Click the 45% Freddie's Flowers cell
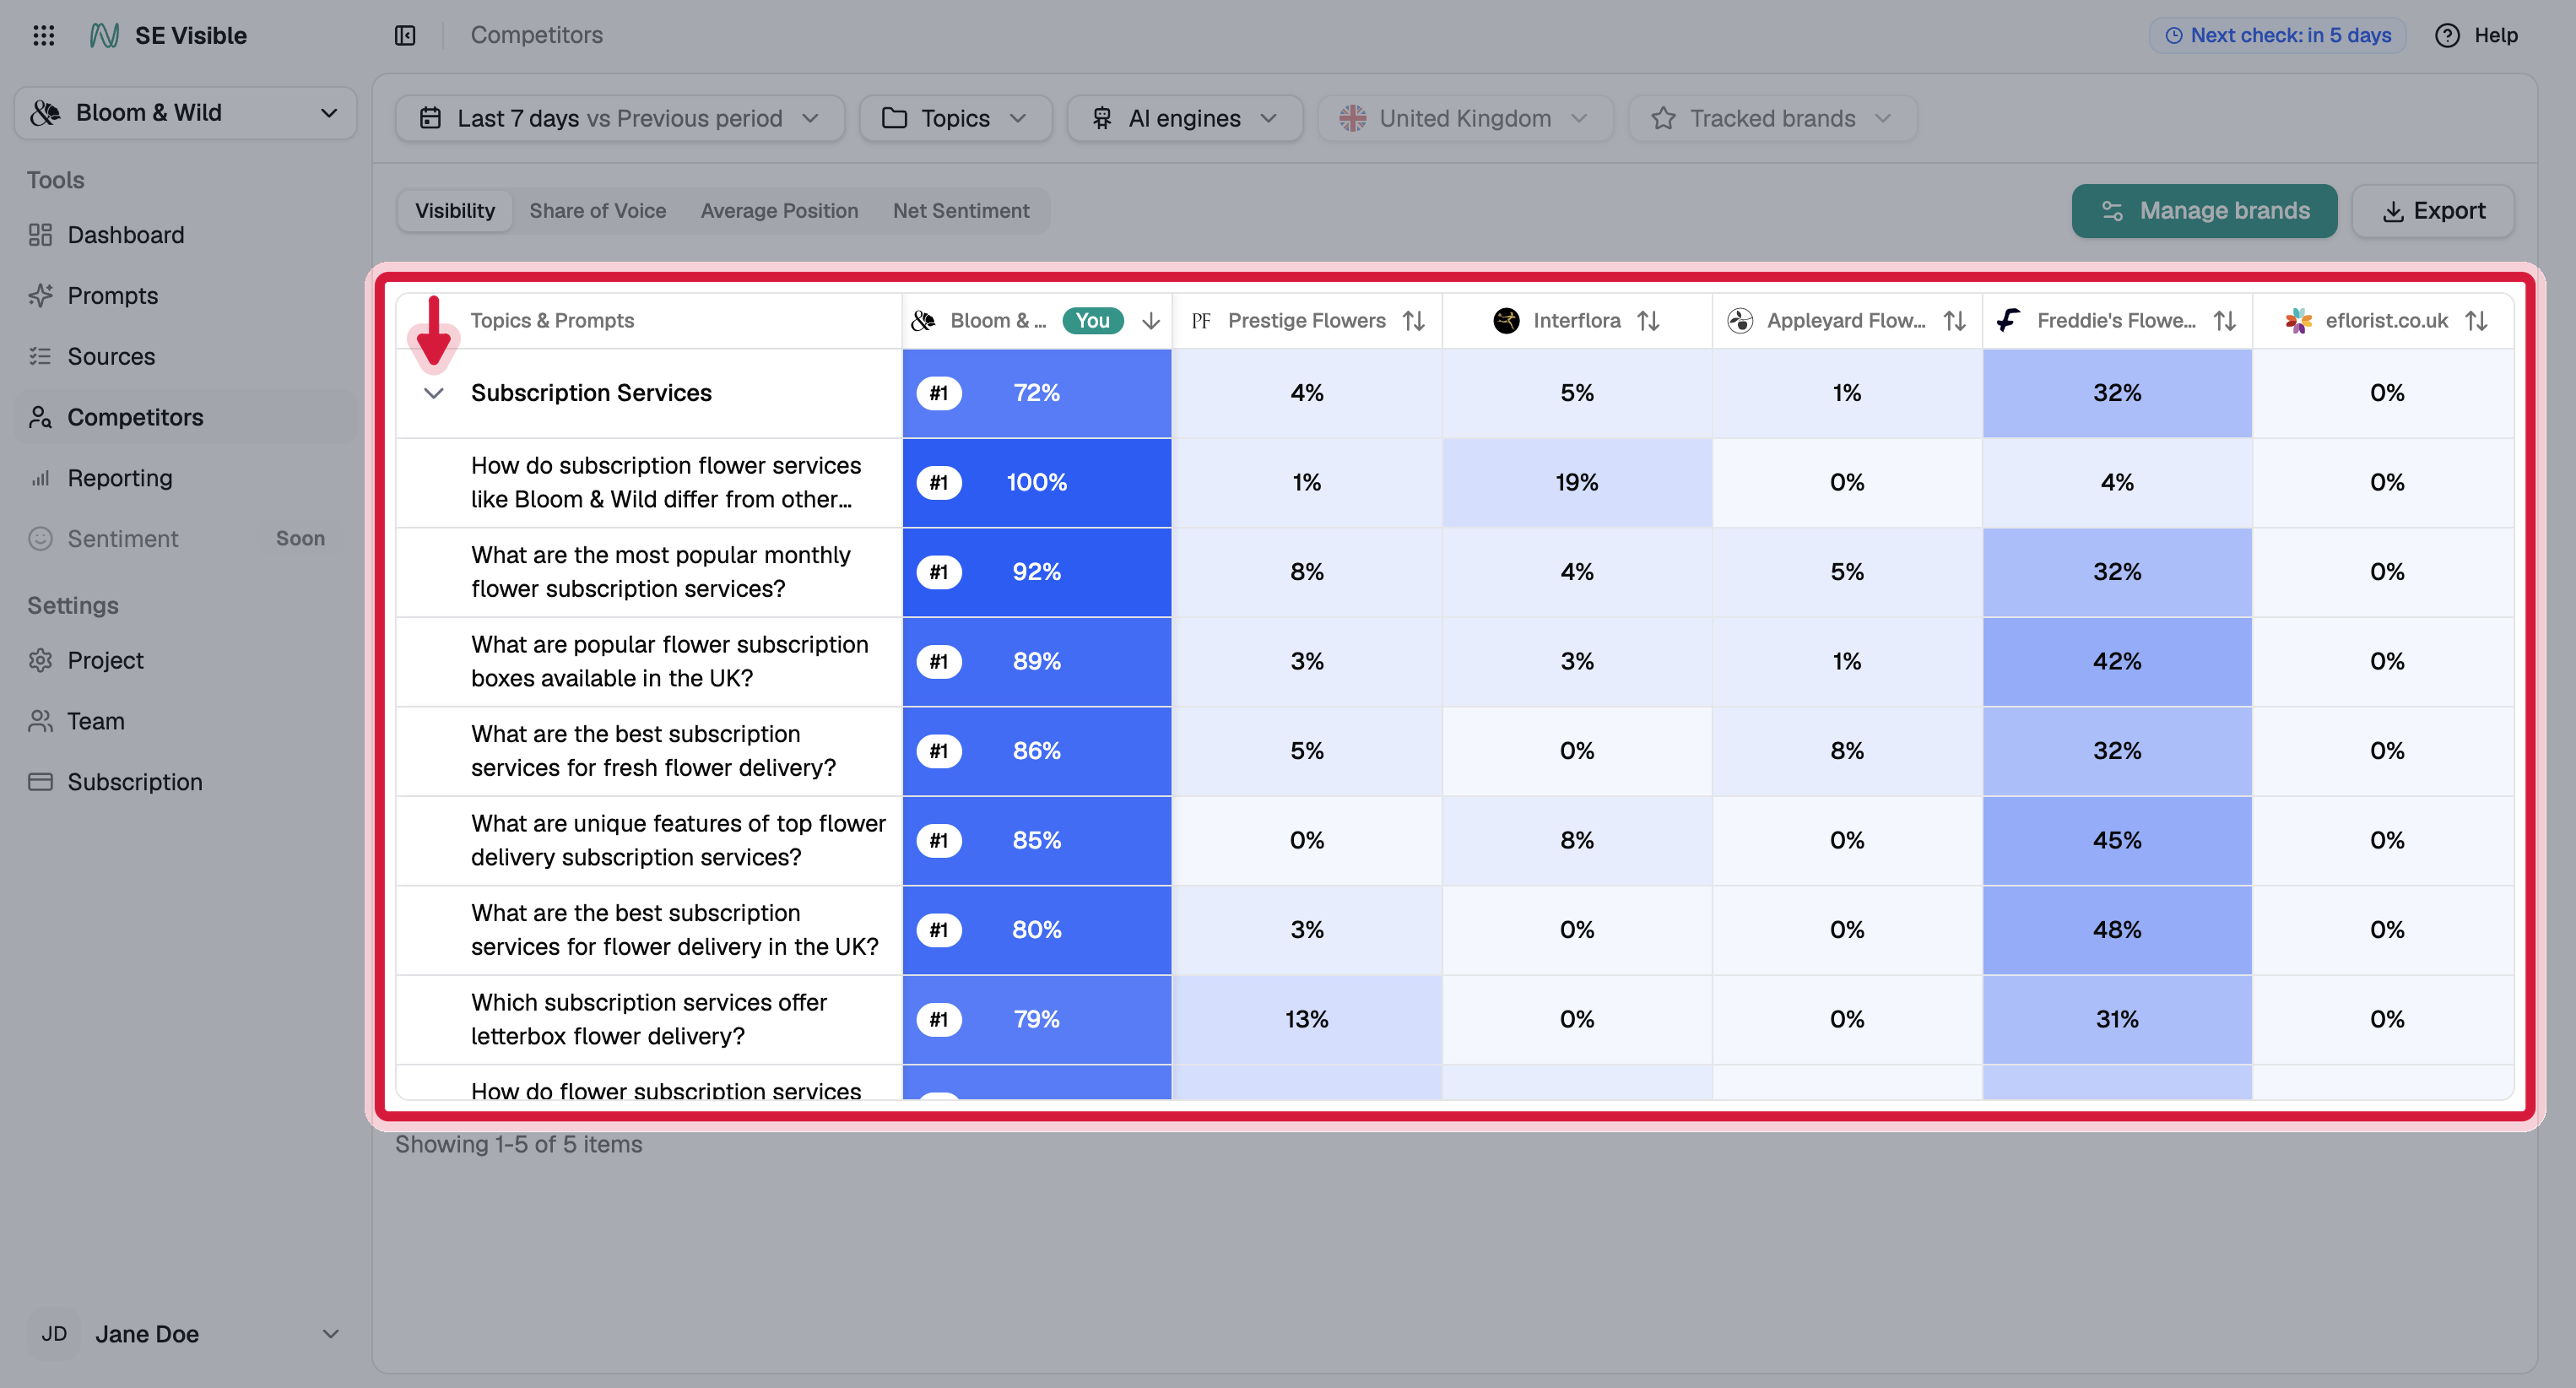The image size is (2576, 1388). [2116, 841]
